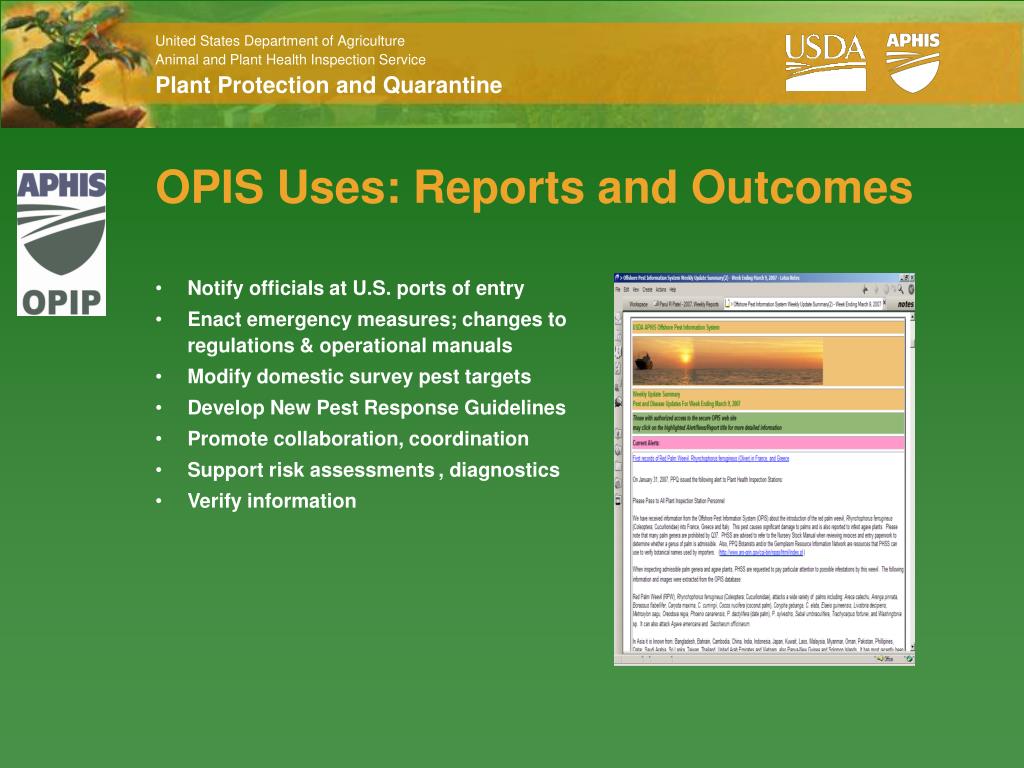This screenshot has height=768, width=1024.
Task: Click the Plant Protection and Quarantine heading
Action: click(328, 85)
